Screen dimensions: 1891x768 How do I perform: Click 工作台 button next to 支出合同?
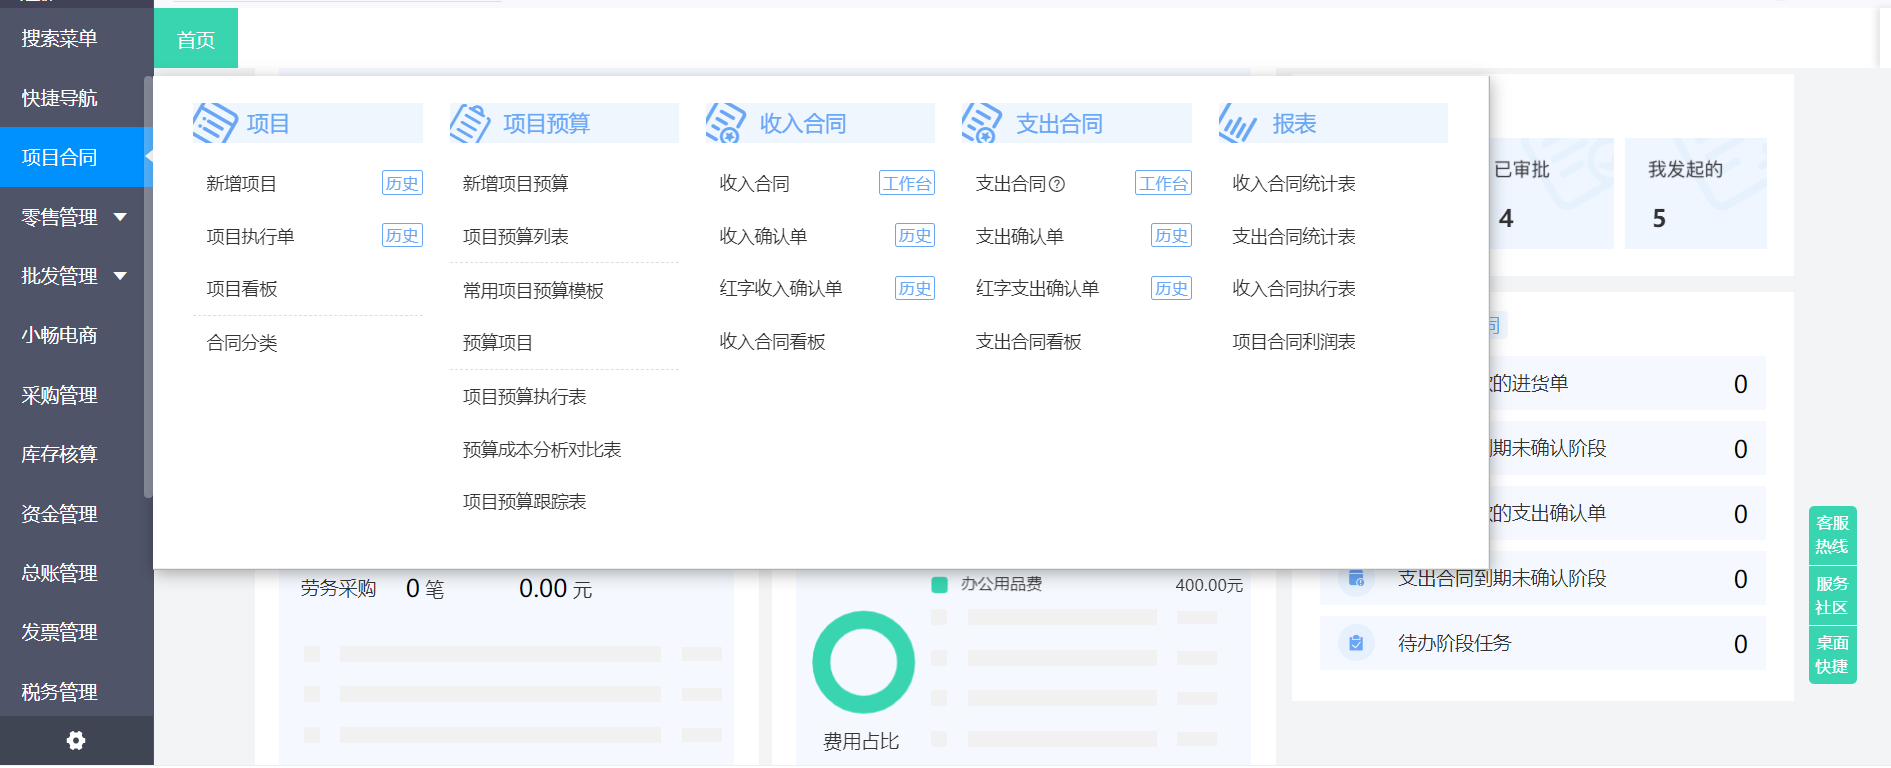click(1163, 183)
